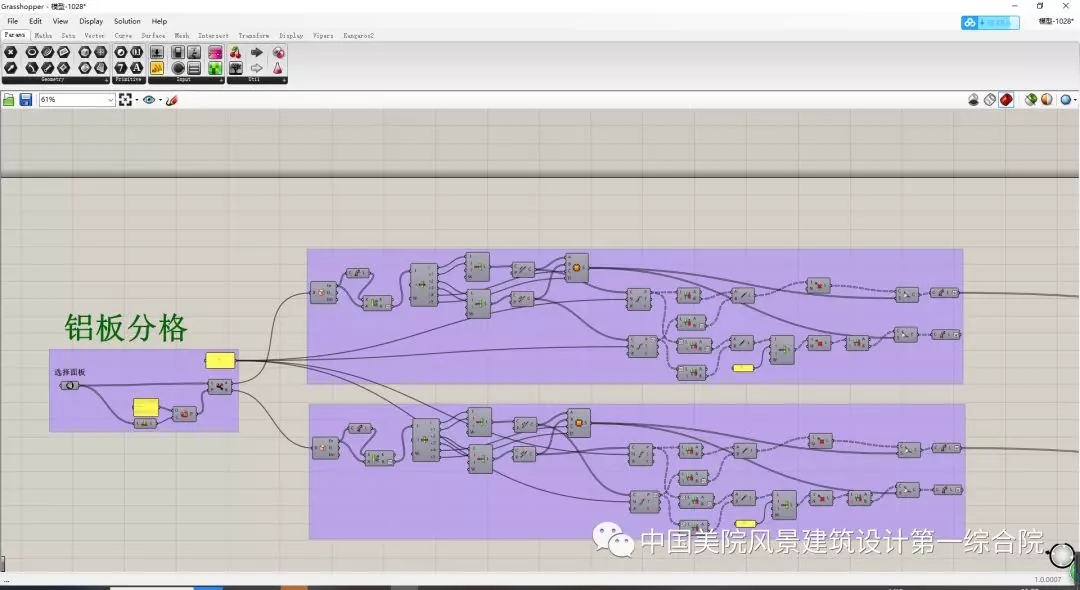1080x590 pixels.
Task: Select the Button input icon
Action: click(x=178, y=68)
